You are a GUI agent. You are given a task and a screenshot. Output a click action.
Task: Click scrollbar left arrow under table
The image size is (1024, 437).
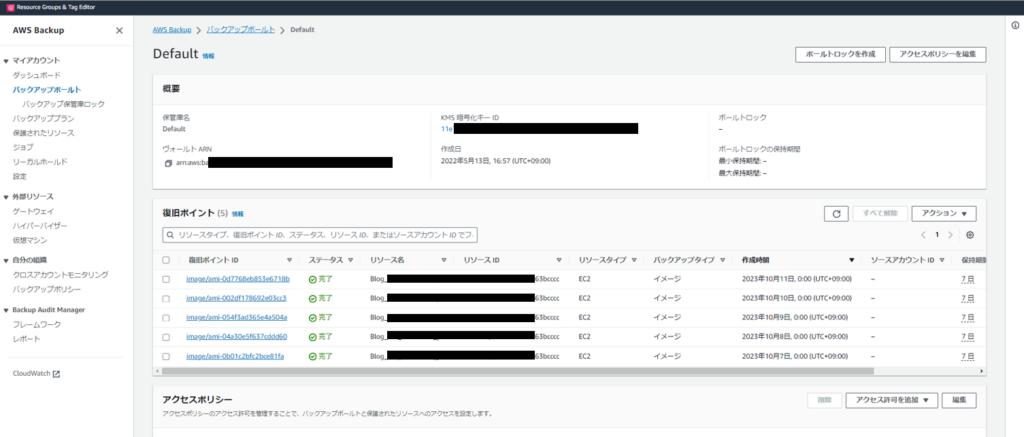[x=157, y=370]
